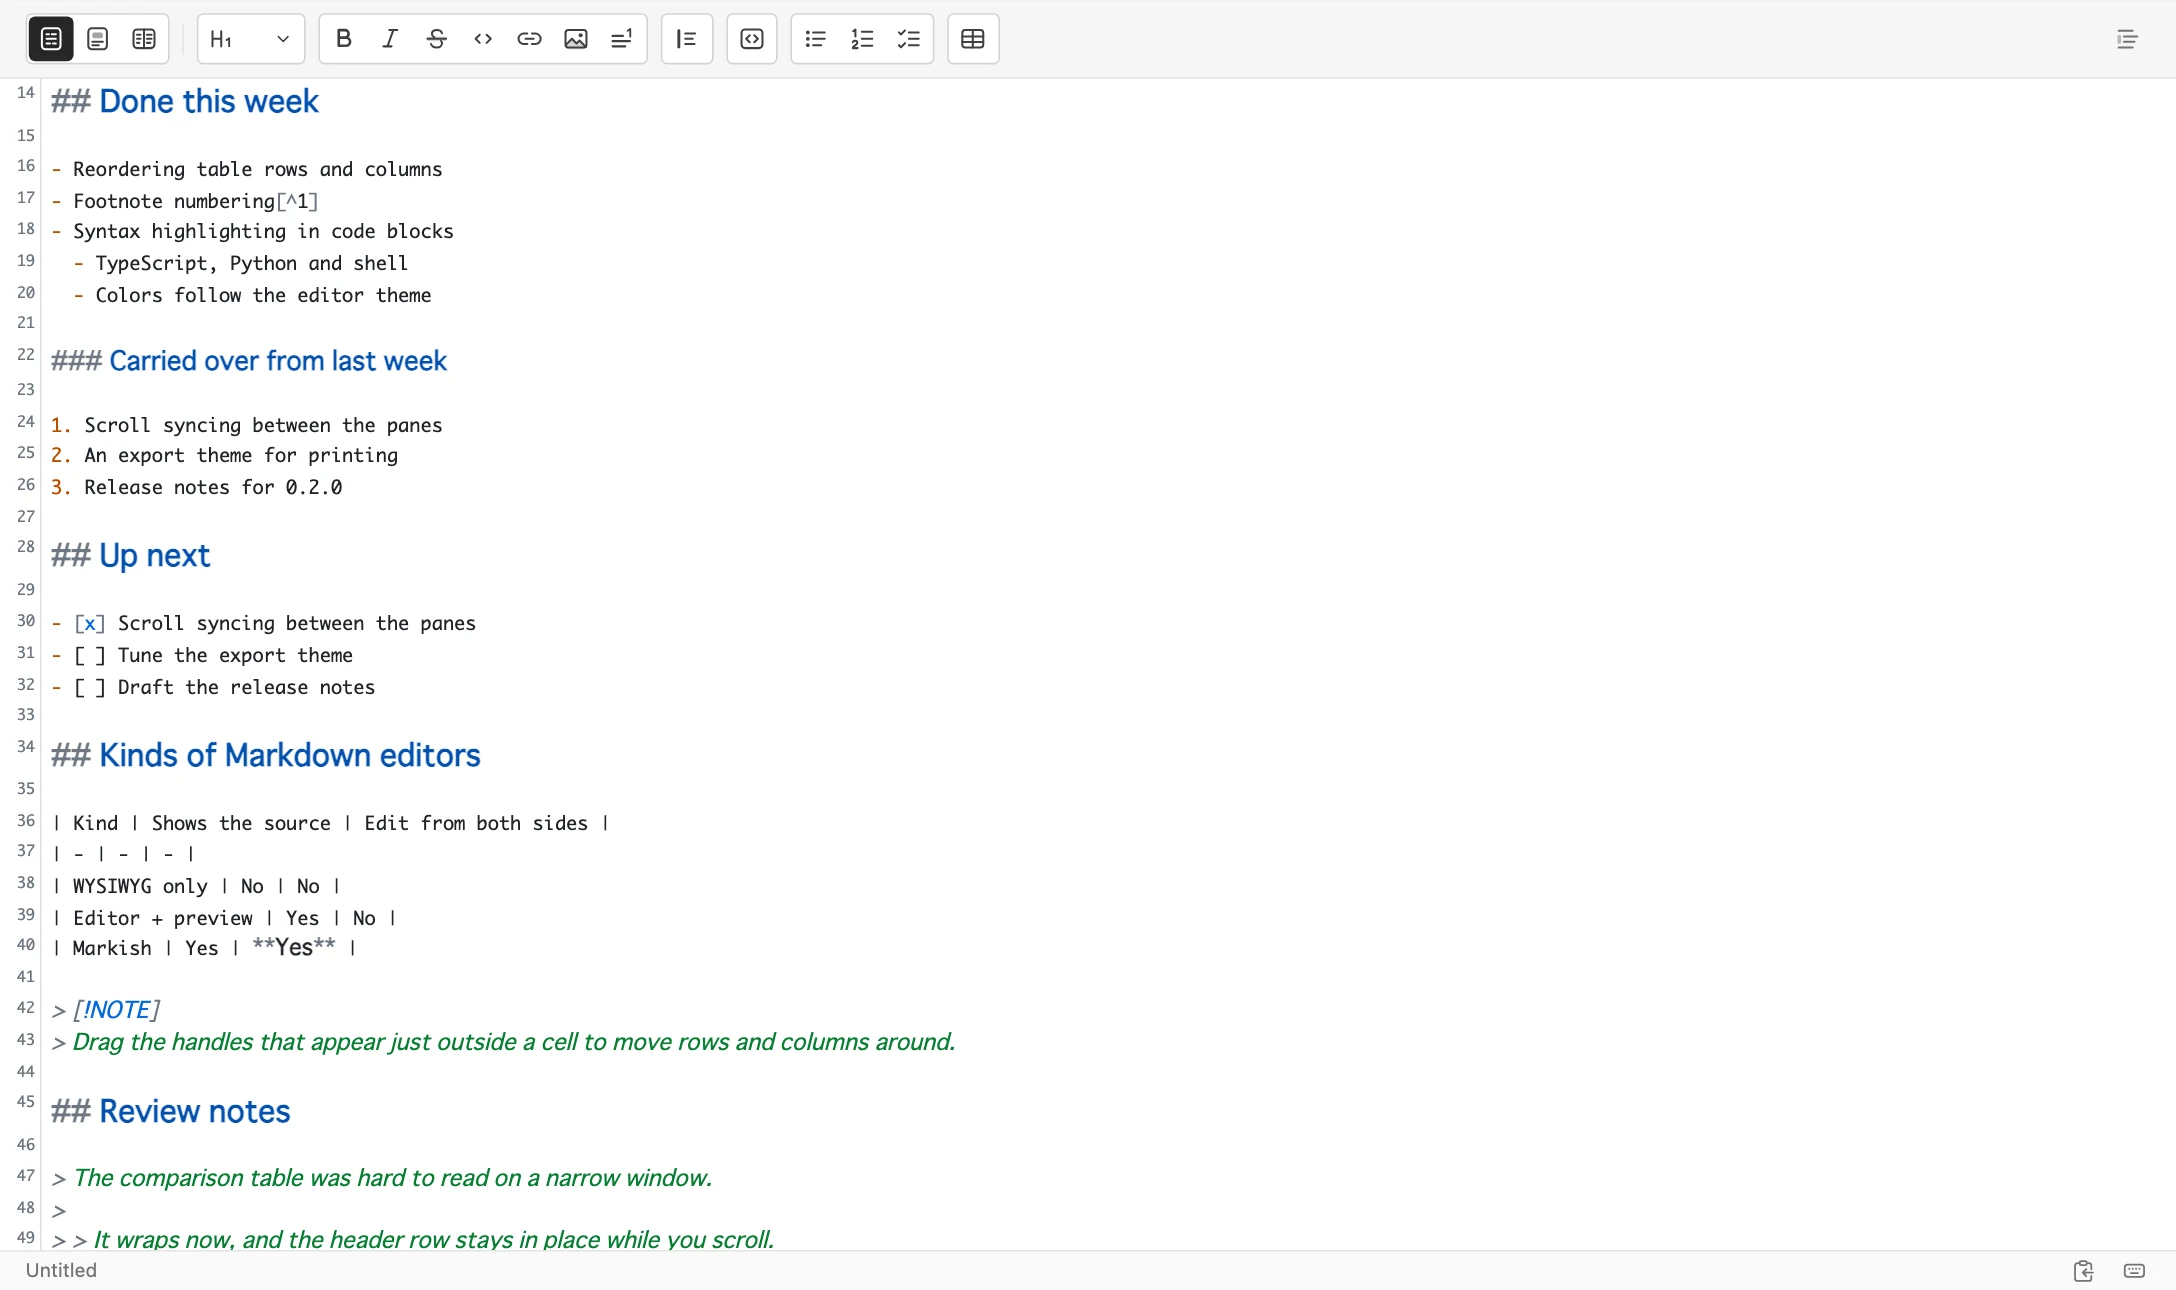Insert a footnote
The height and width of the screenshot is (1290, 2176).
click(x=621, y=39)
